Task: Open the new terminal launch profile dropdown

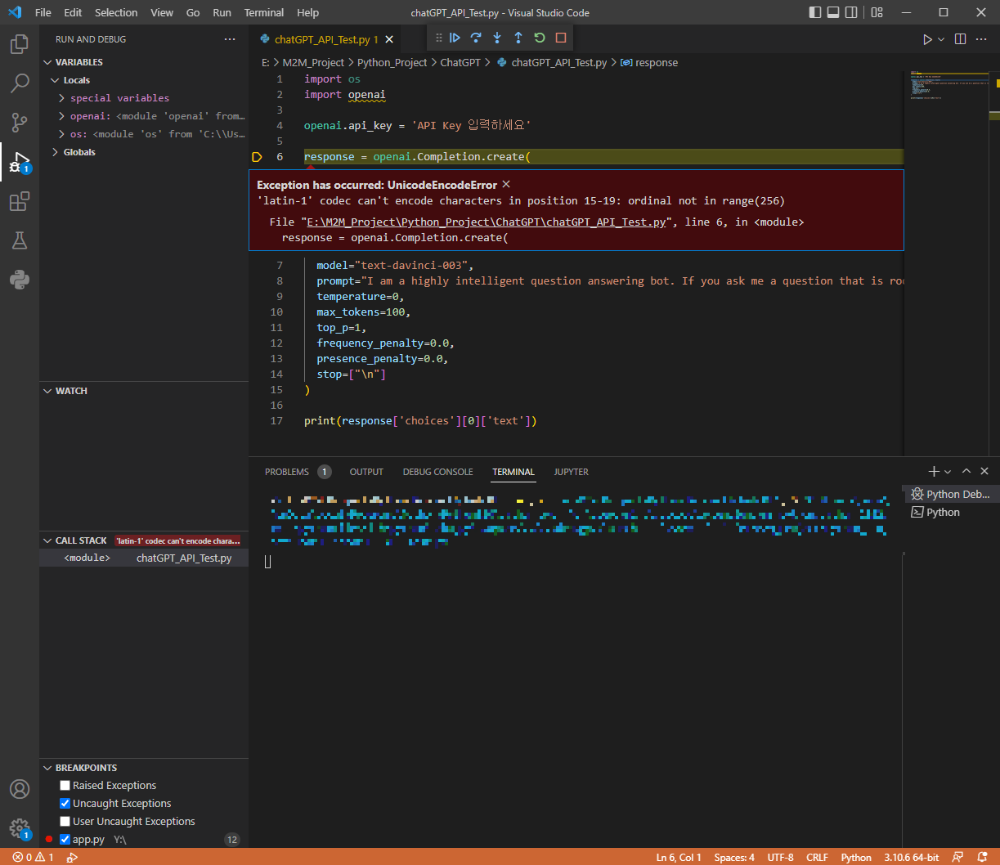Action: click(x=948, y=471)
